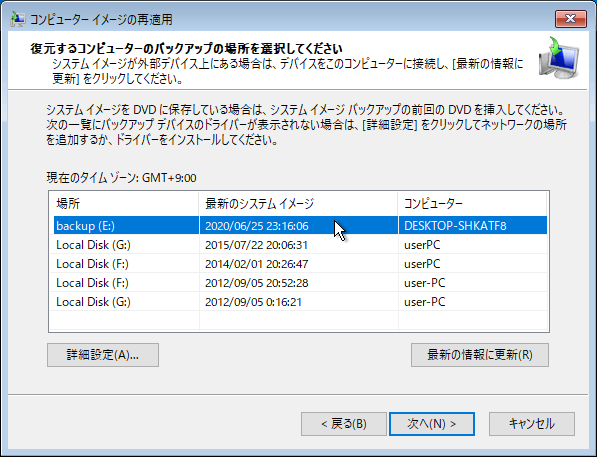Go back with < 戻る(B) button

(x=344, y=424)
